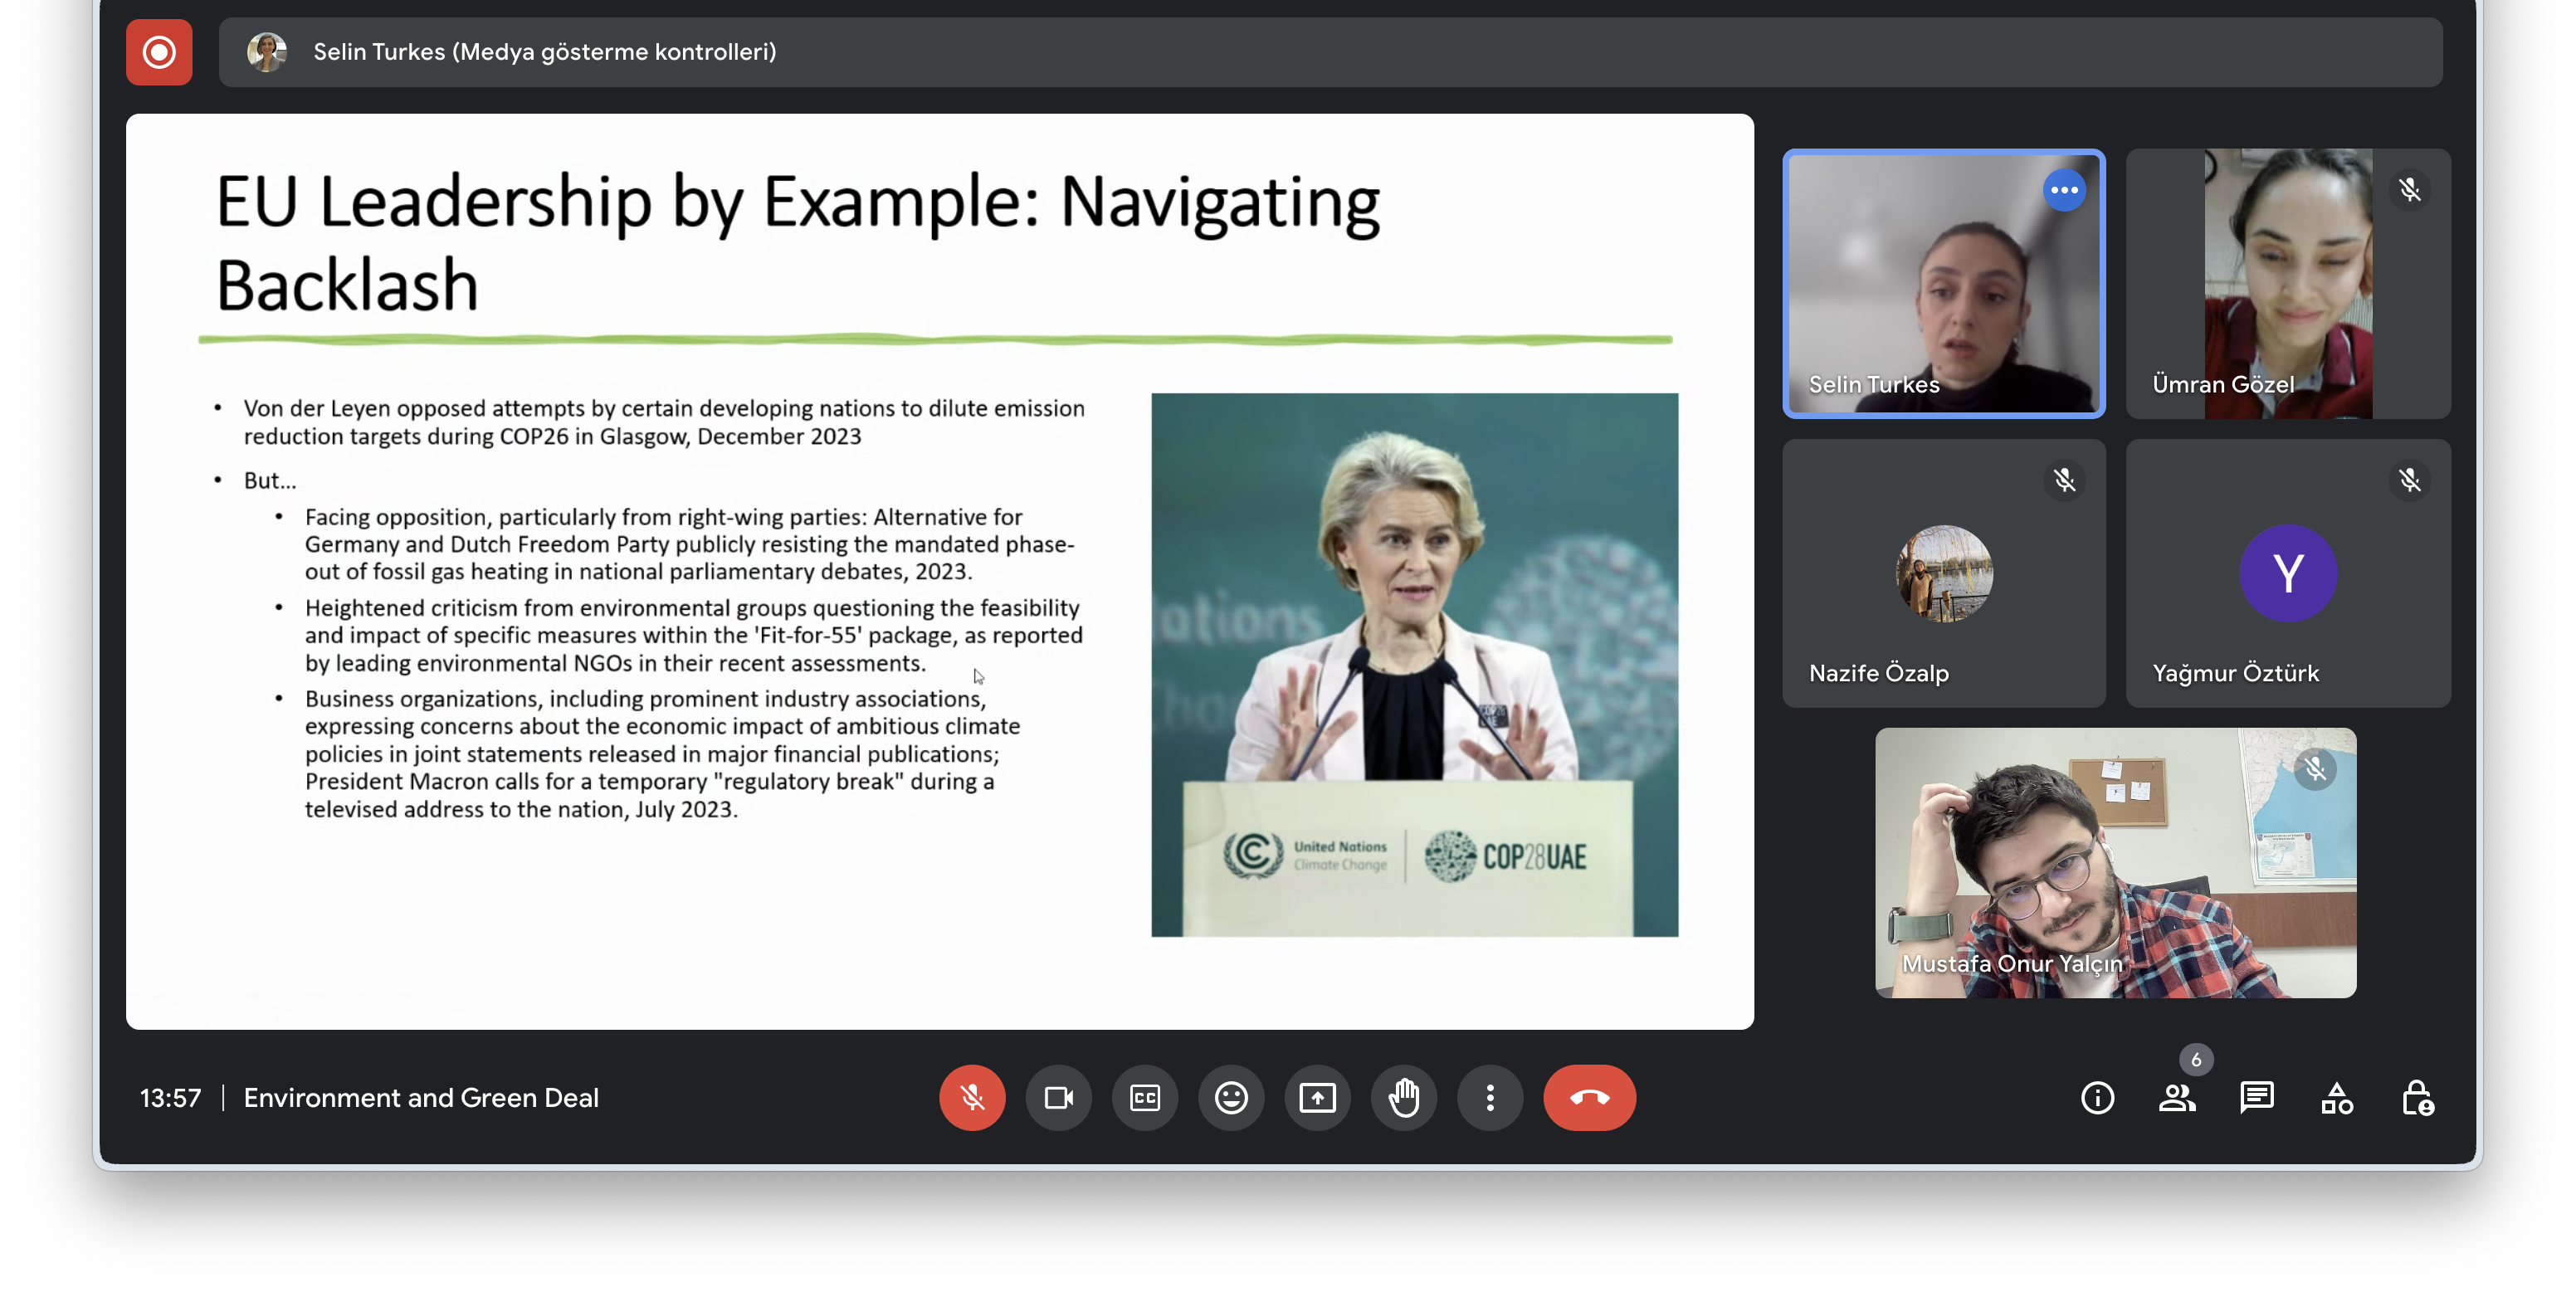The height and width of the screenshot is (1292, 2576).
Task: Open the activities shapes icon
Action: point(2337,1098)
